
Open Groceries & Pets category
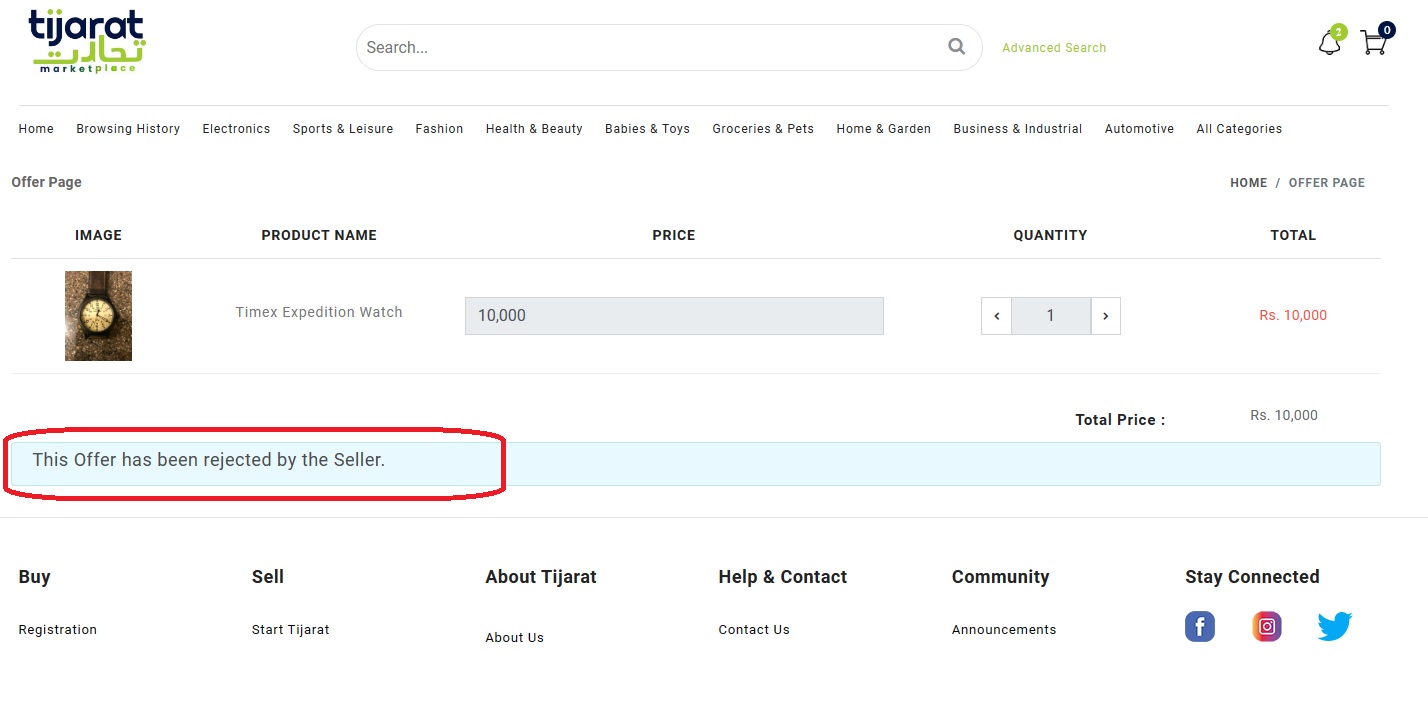[x=763, y=129]
